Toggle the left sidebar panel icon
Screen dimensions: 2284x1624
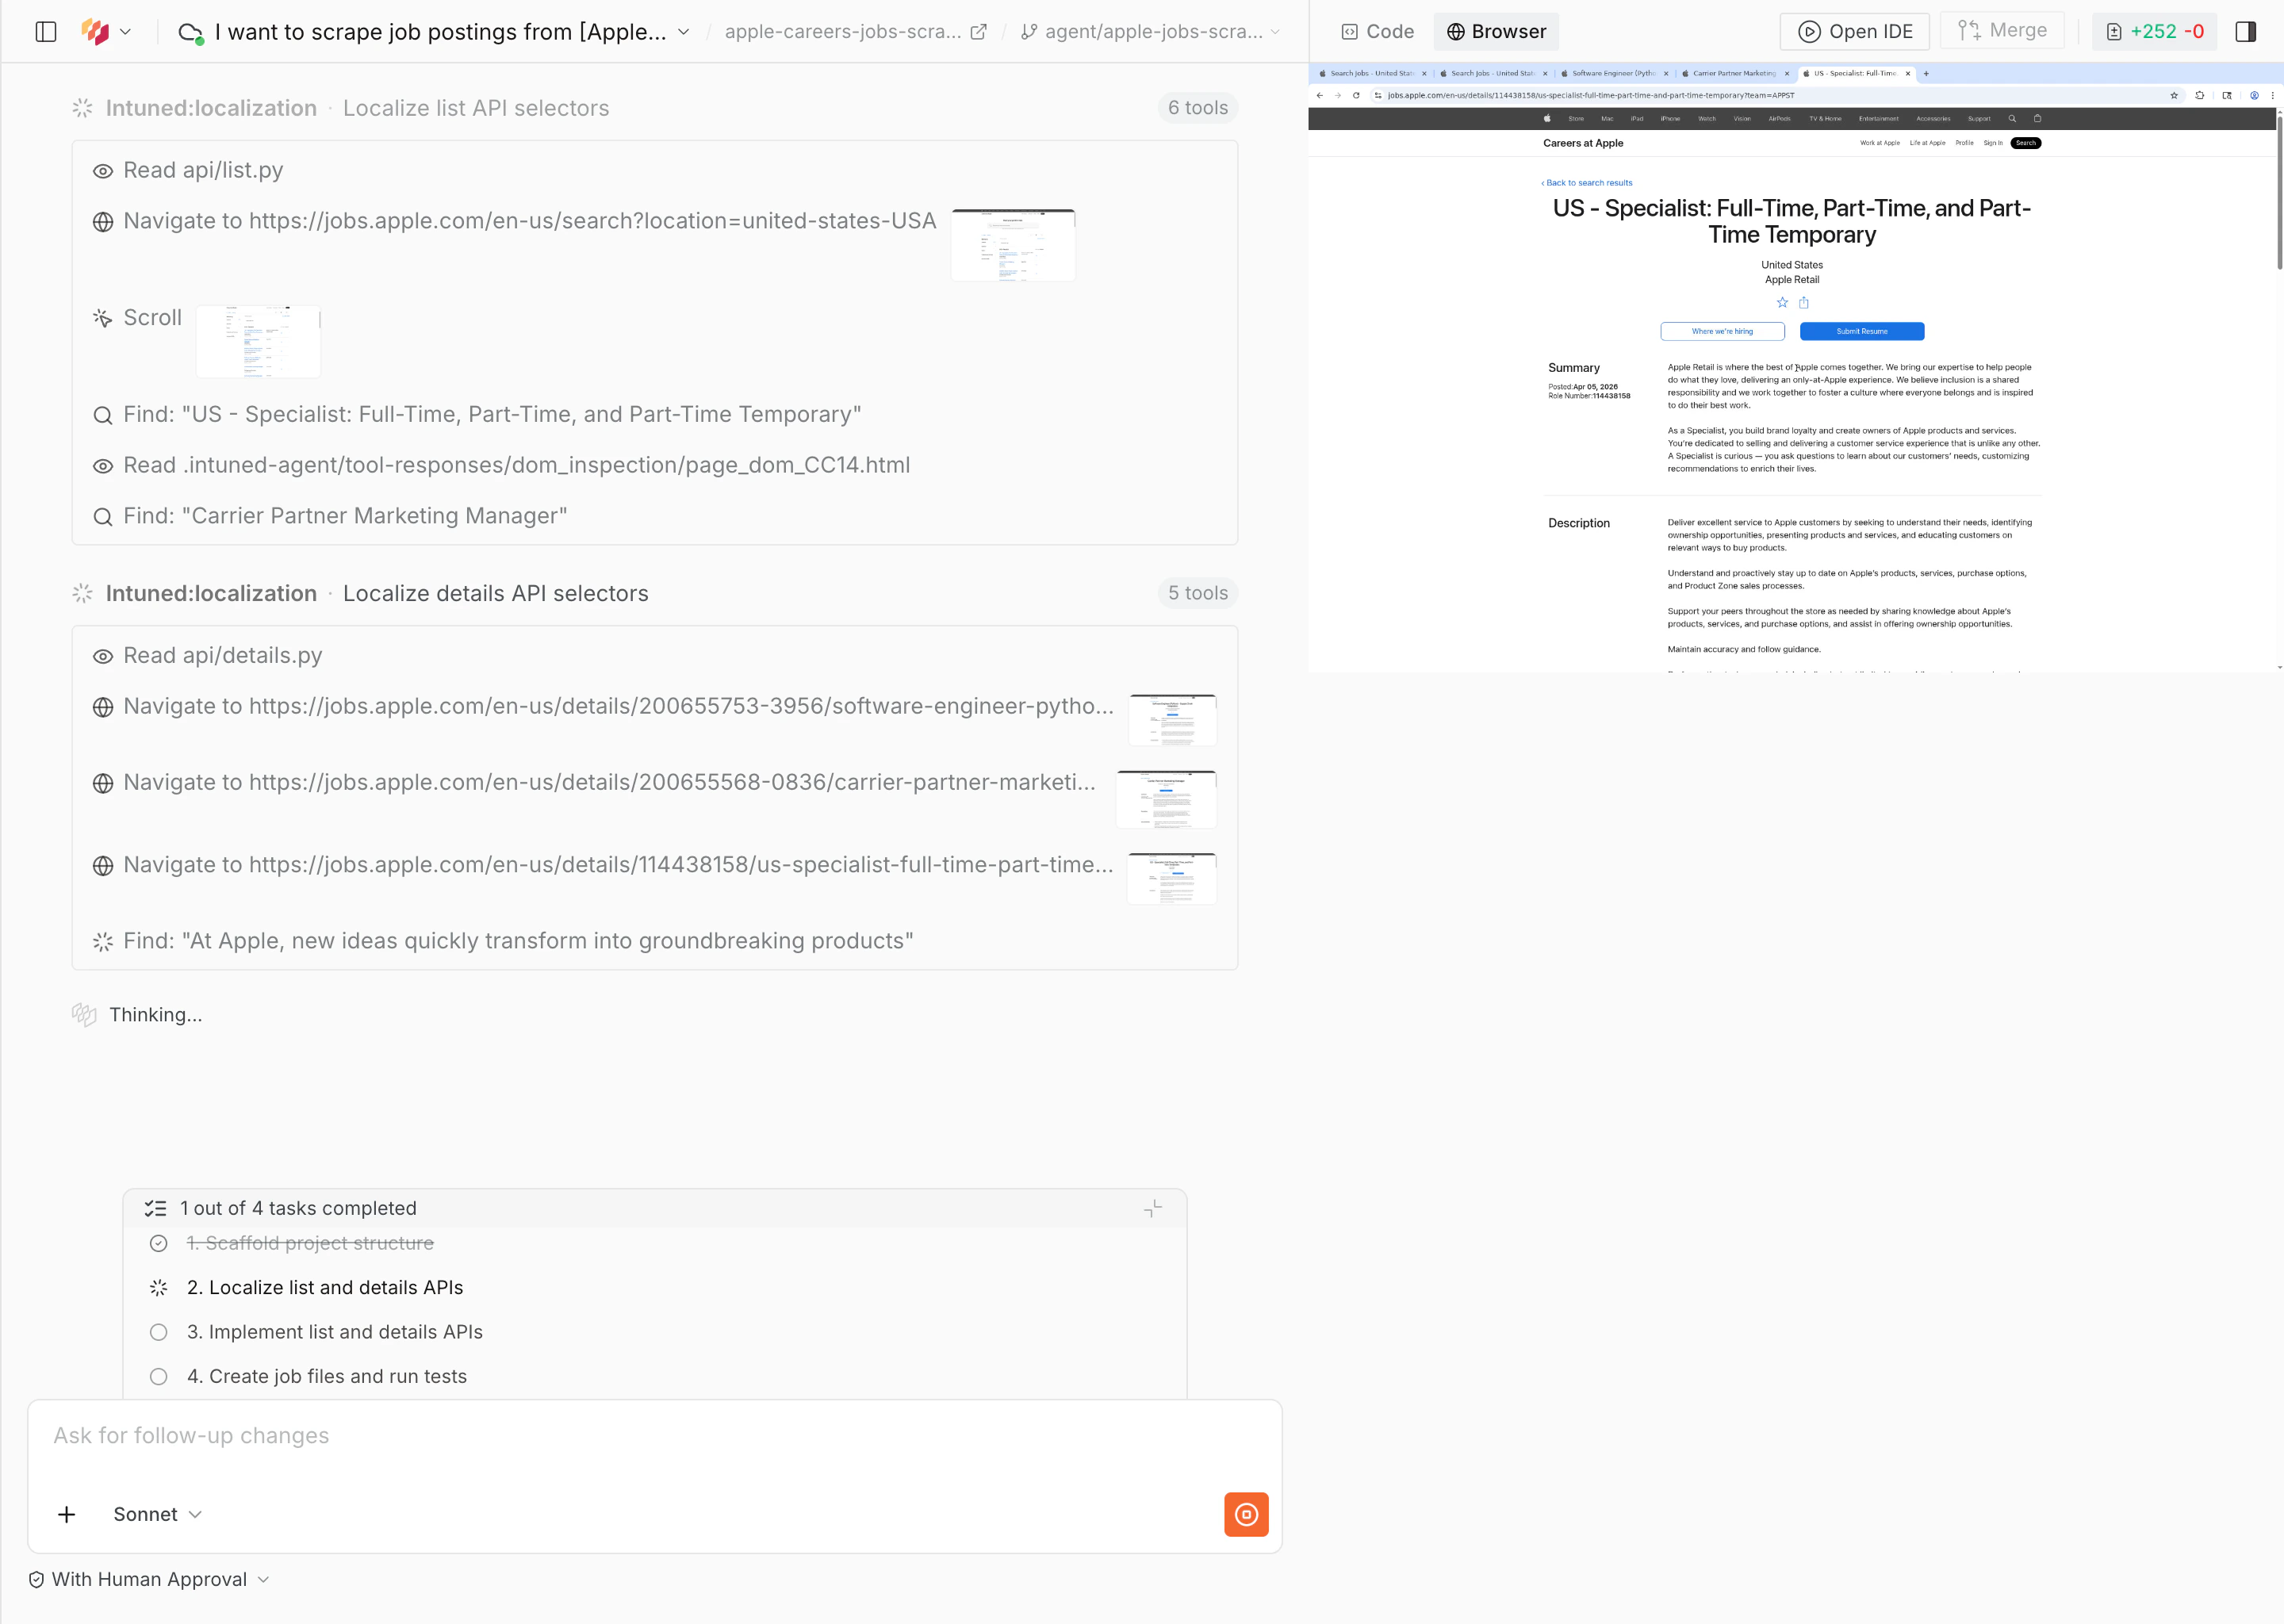coord(46,32)
